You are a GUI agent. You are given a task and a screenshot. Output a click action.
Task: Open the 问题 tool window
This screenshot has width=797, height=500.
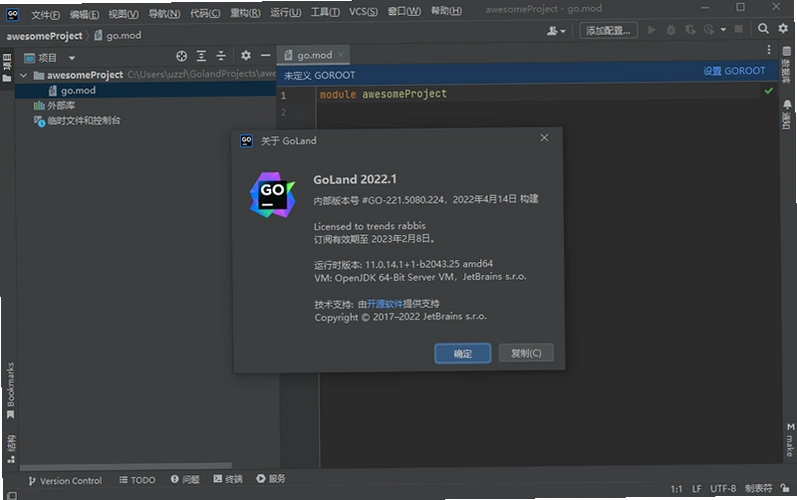(x=185, y=479)
